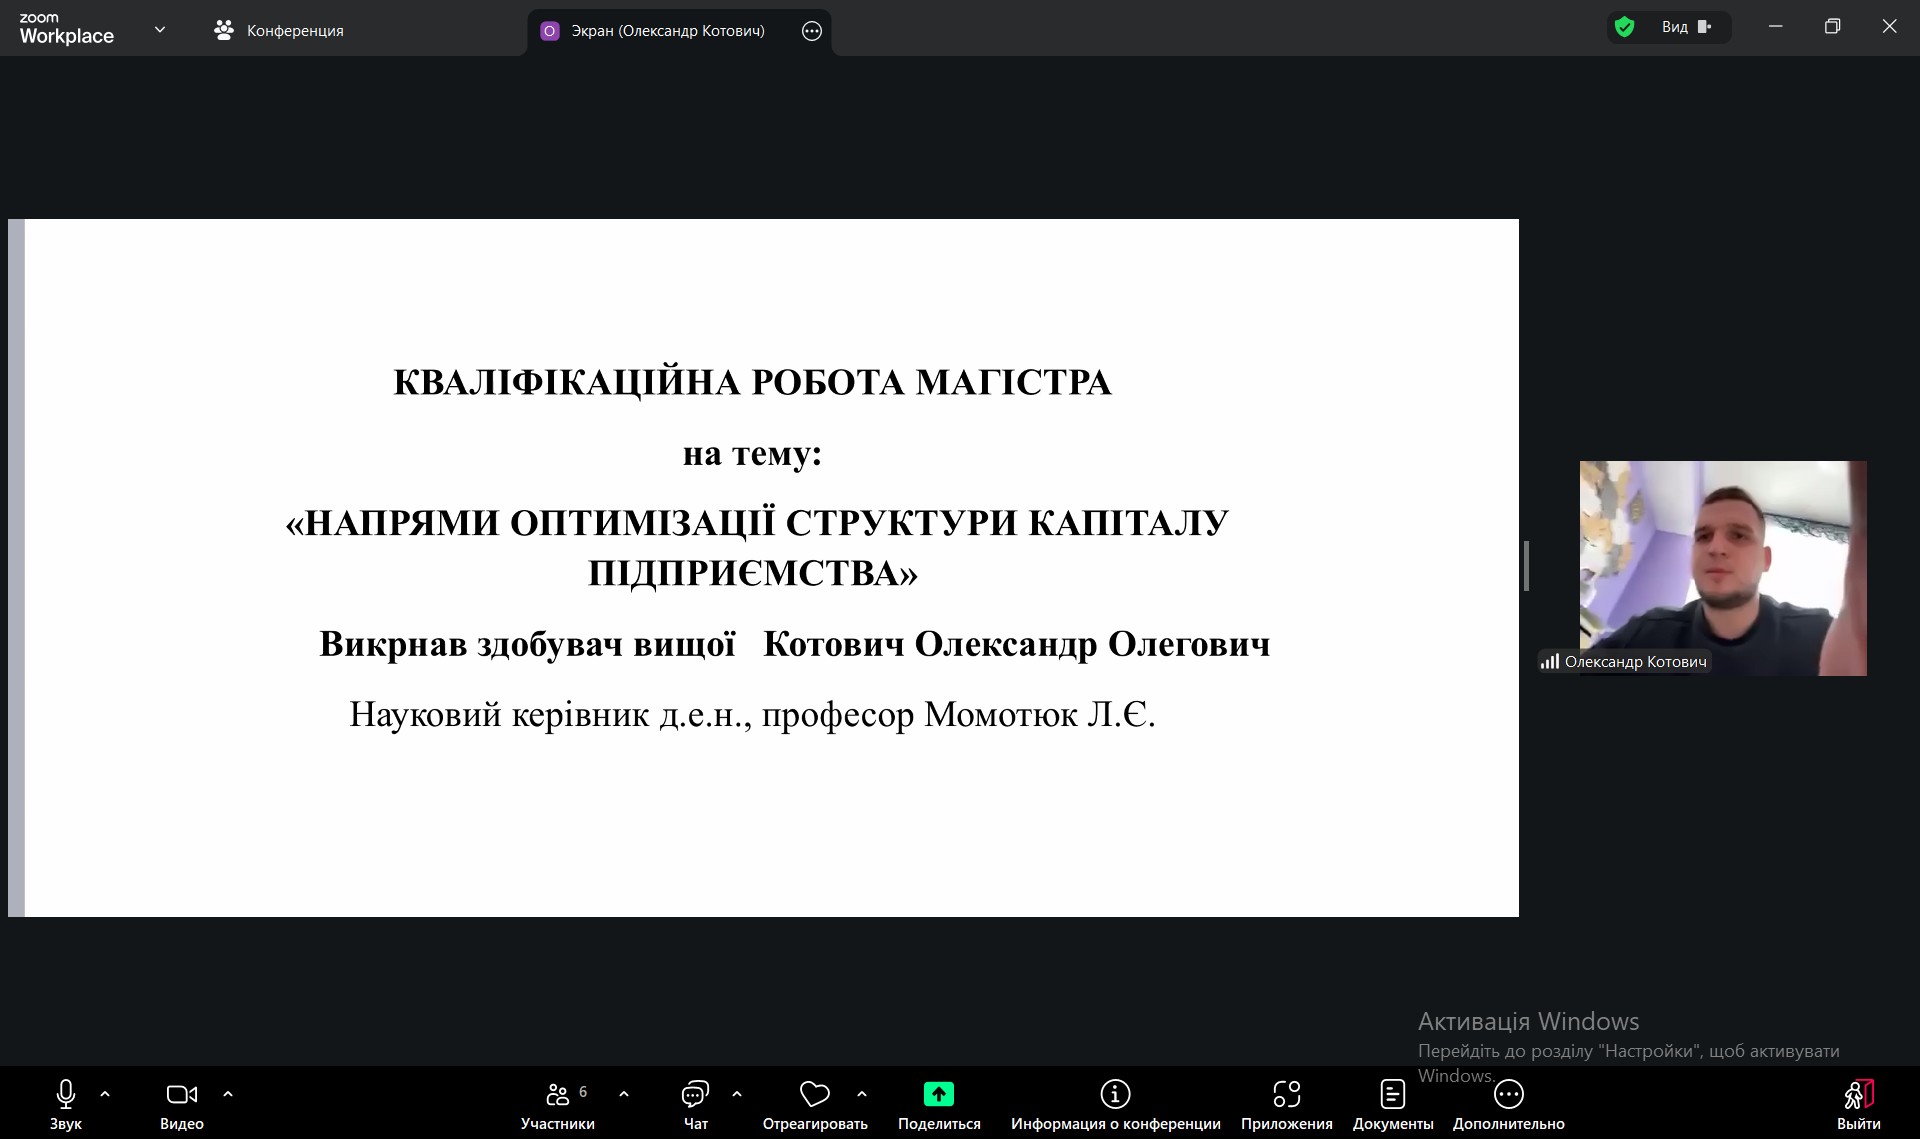Viewport: 1920px width, 1140px height.
Task: Expand the arrow beside Участники
Action: pos(624,1094)
